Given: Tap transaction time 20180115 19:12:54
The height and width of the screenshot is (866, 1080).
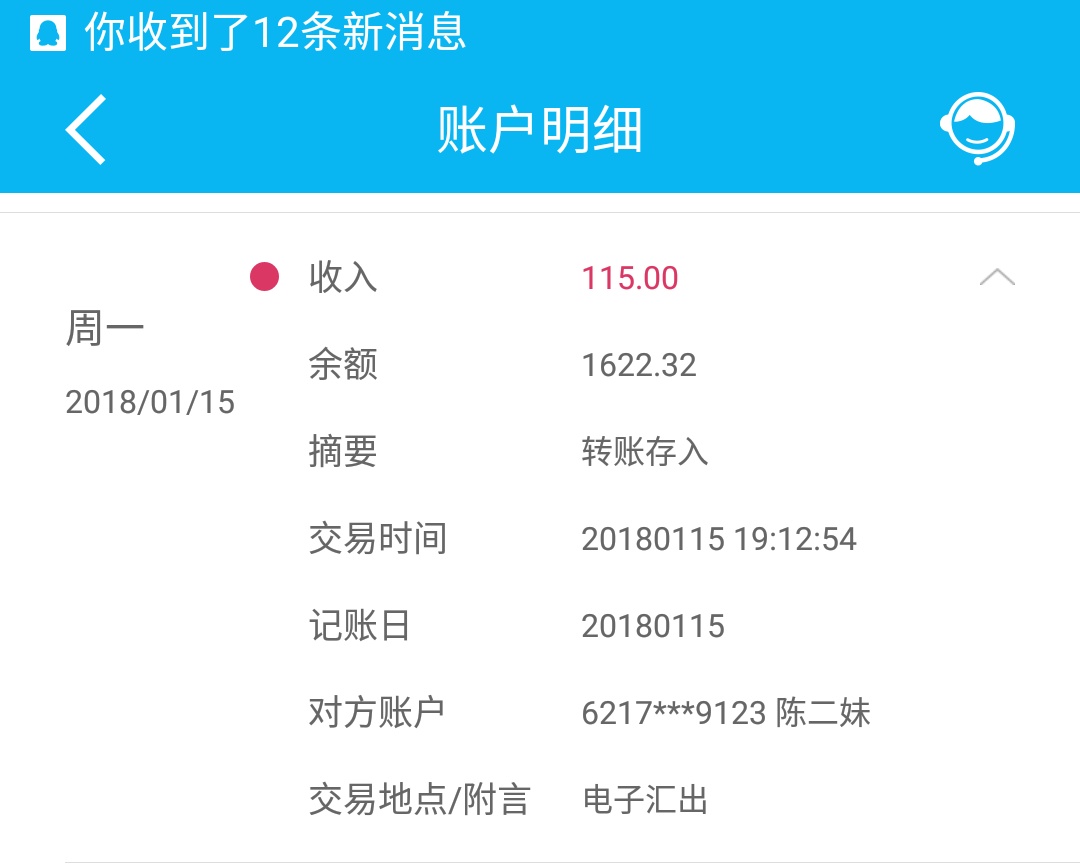Looking at the screenshot, I should pos(719,539).
